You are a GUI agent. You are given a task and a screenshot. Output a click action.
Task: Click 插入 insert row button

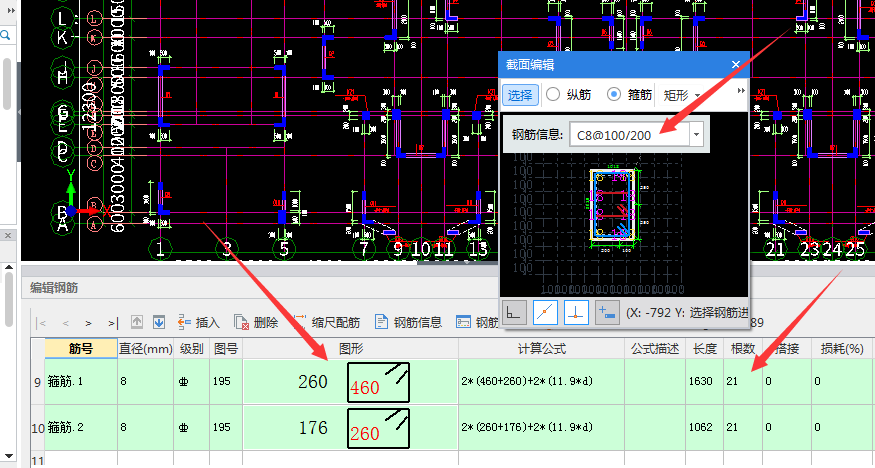tap(199, 322)
